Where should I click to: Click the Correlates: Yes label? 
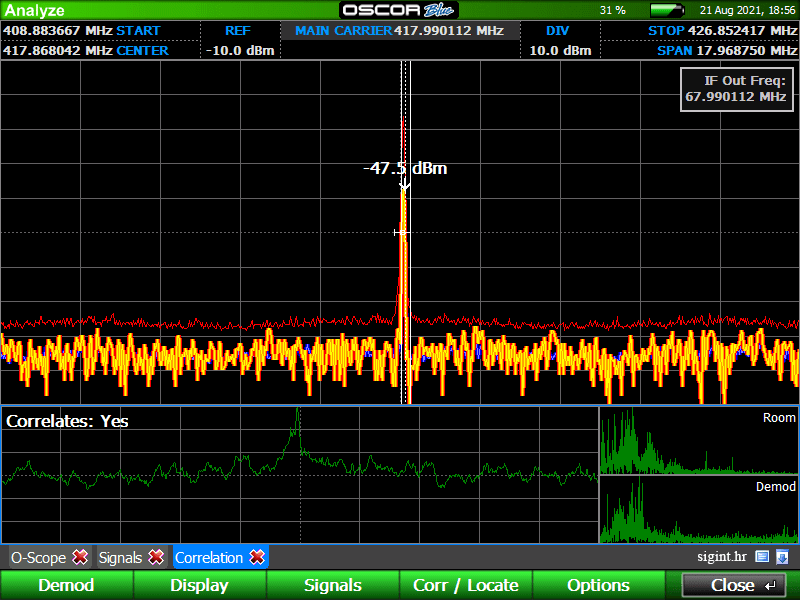(67, 421)
